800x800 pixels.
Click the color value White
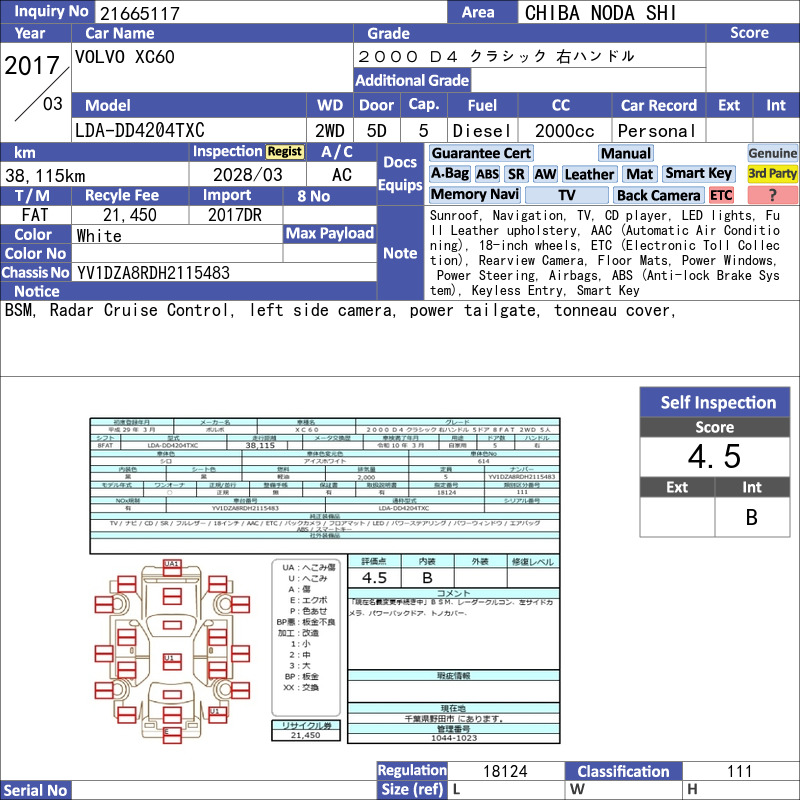[x=99, y=236]
